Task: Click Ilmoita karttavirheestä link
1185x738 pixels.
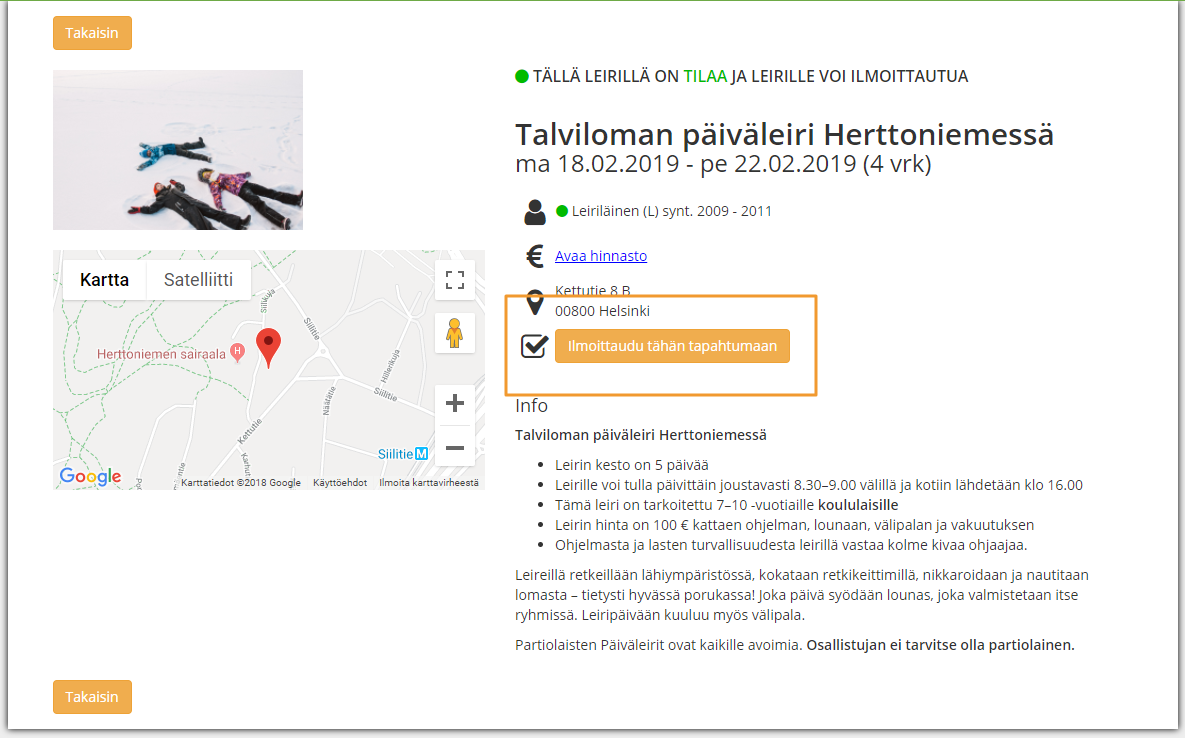Action: tap(429, 483)
